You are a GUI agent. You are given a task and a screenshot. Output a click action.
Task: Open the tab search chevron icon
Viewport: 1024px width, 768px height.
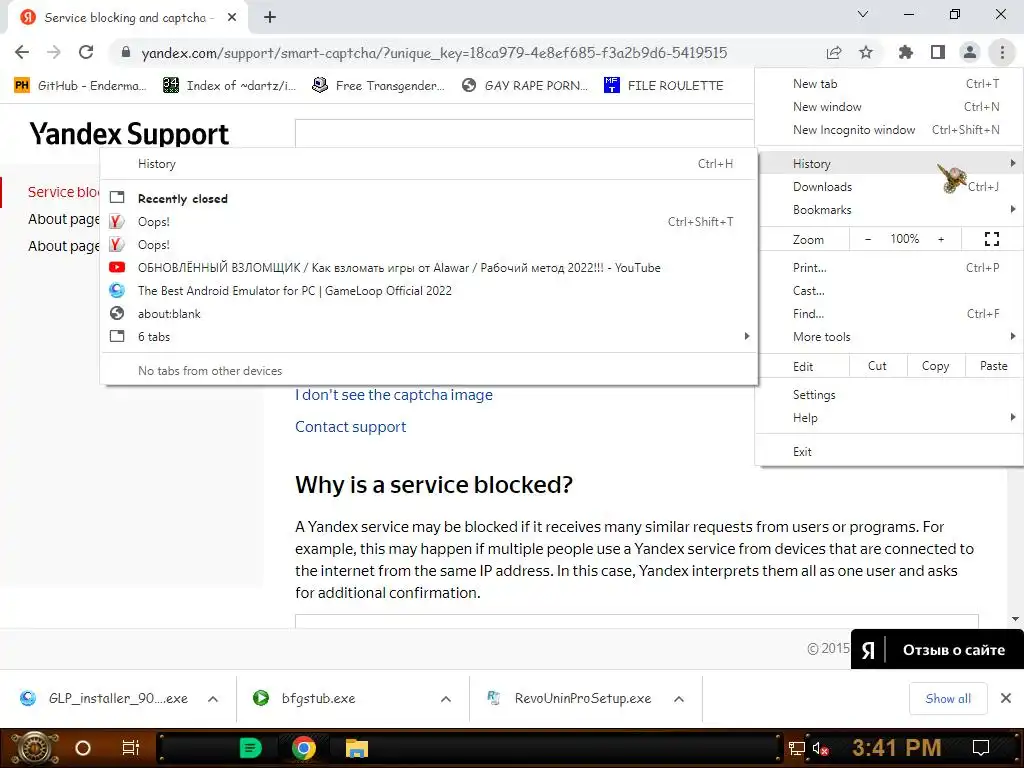click(x=863, y=14)
